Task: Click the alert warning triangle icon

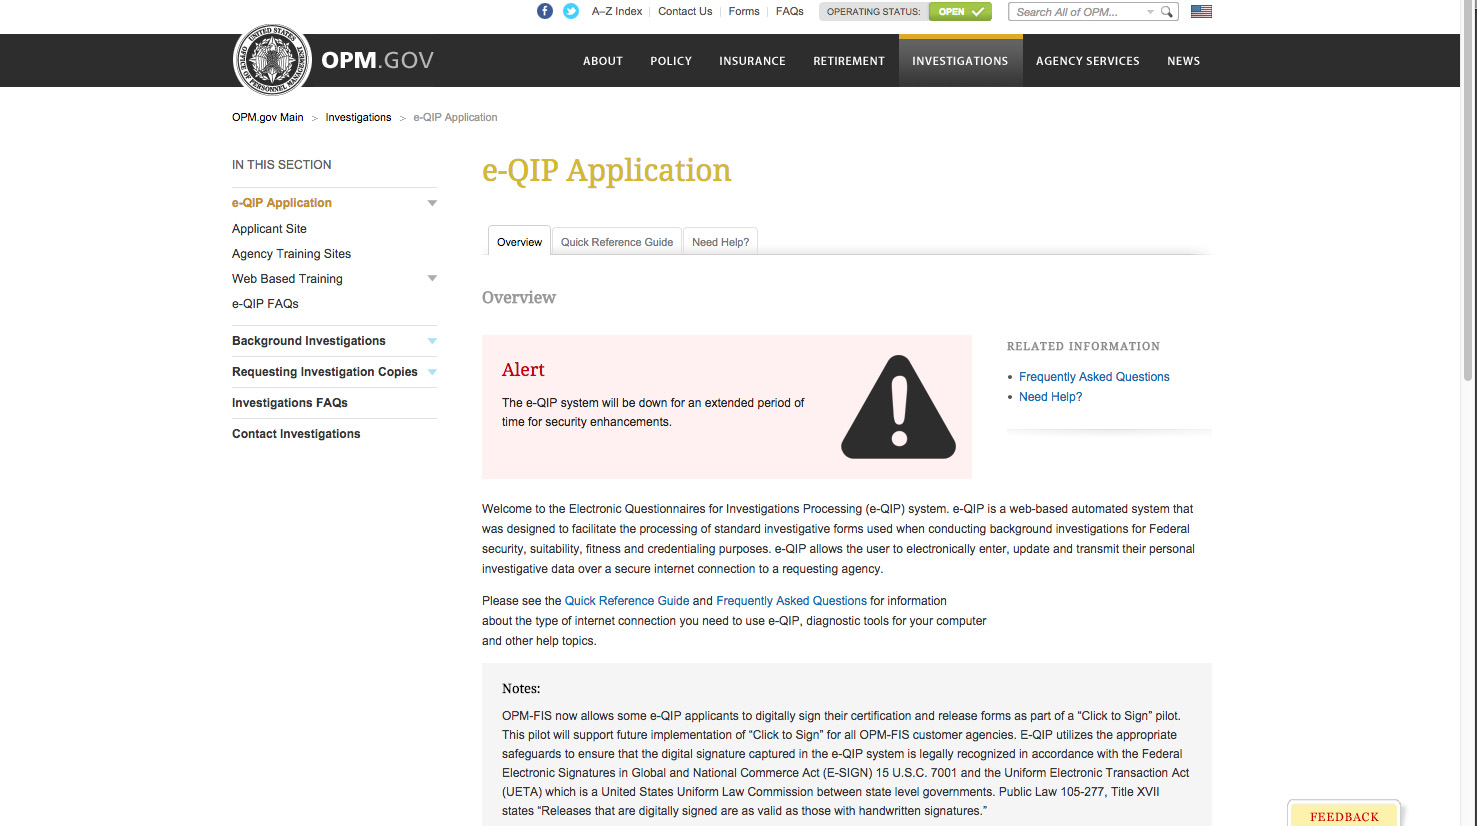Action: coord(898,406)
